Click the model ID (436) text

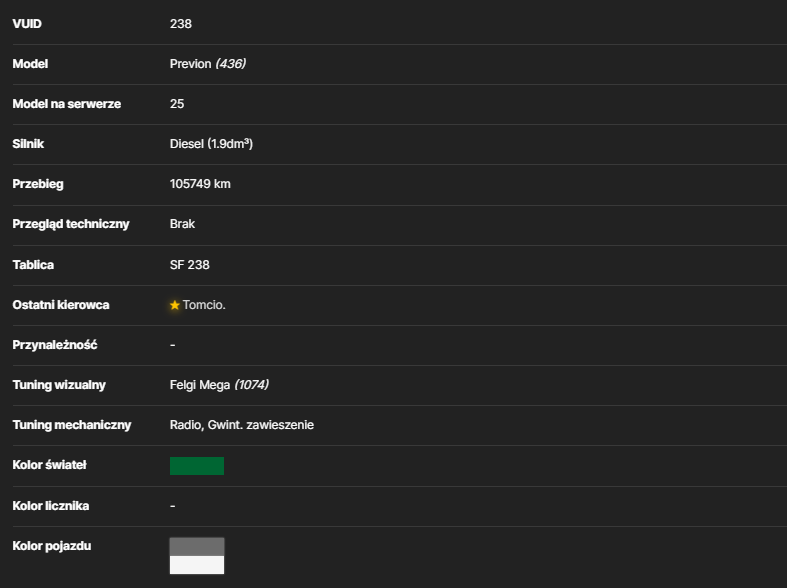click(230, 64)
